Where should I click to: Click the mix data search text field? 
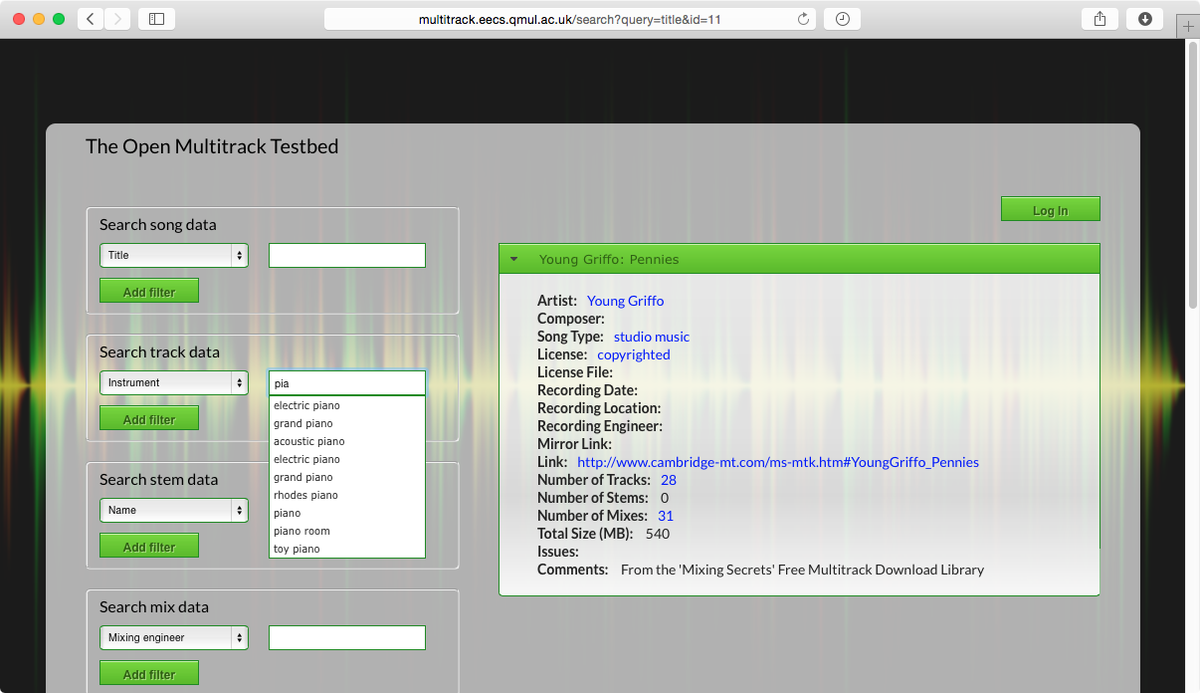coord(347,638)
